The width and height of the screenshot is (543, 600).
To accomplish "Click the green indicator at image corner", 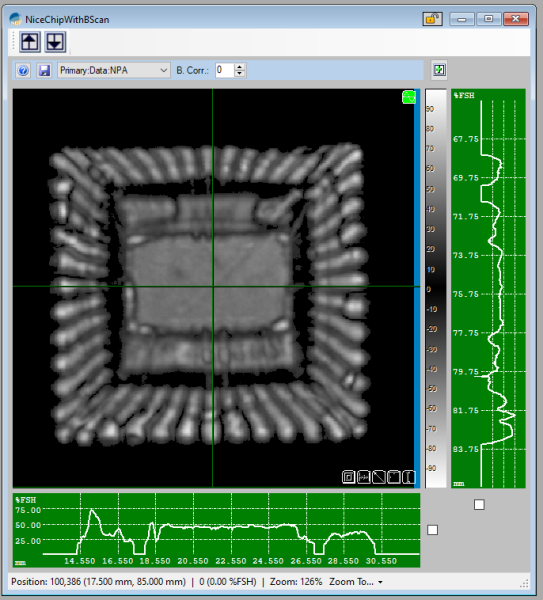I will (408, 97).
